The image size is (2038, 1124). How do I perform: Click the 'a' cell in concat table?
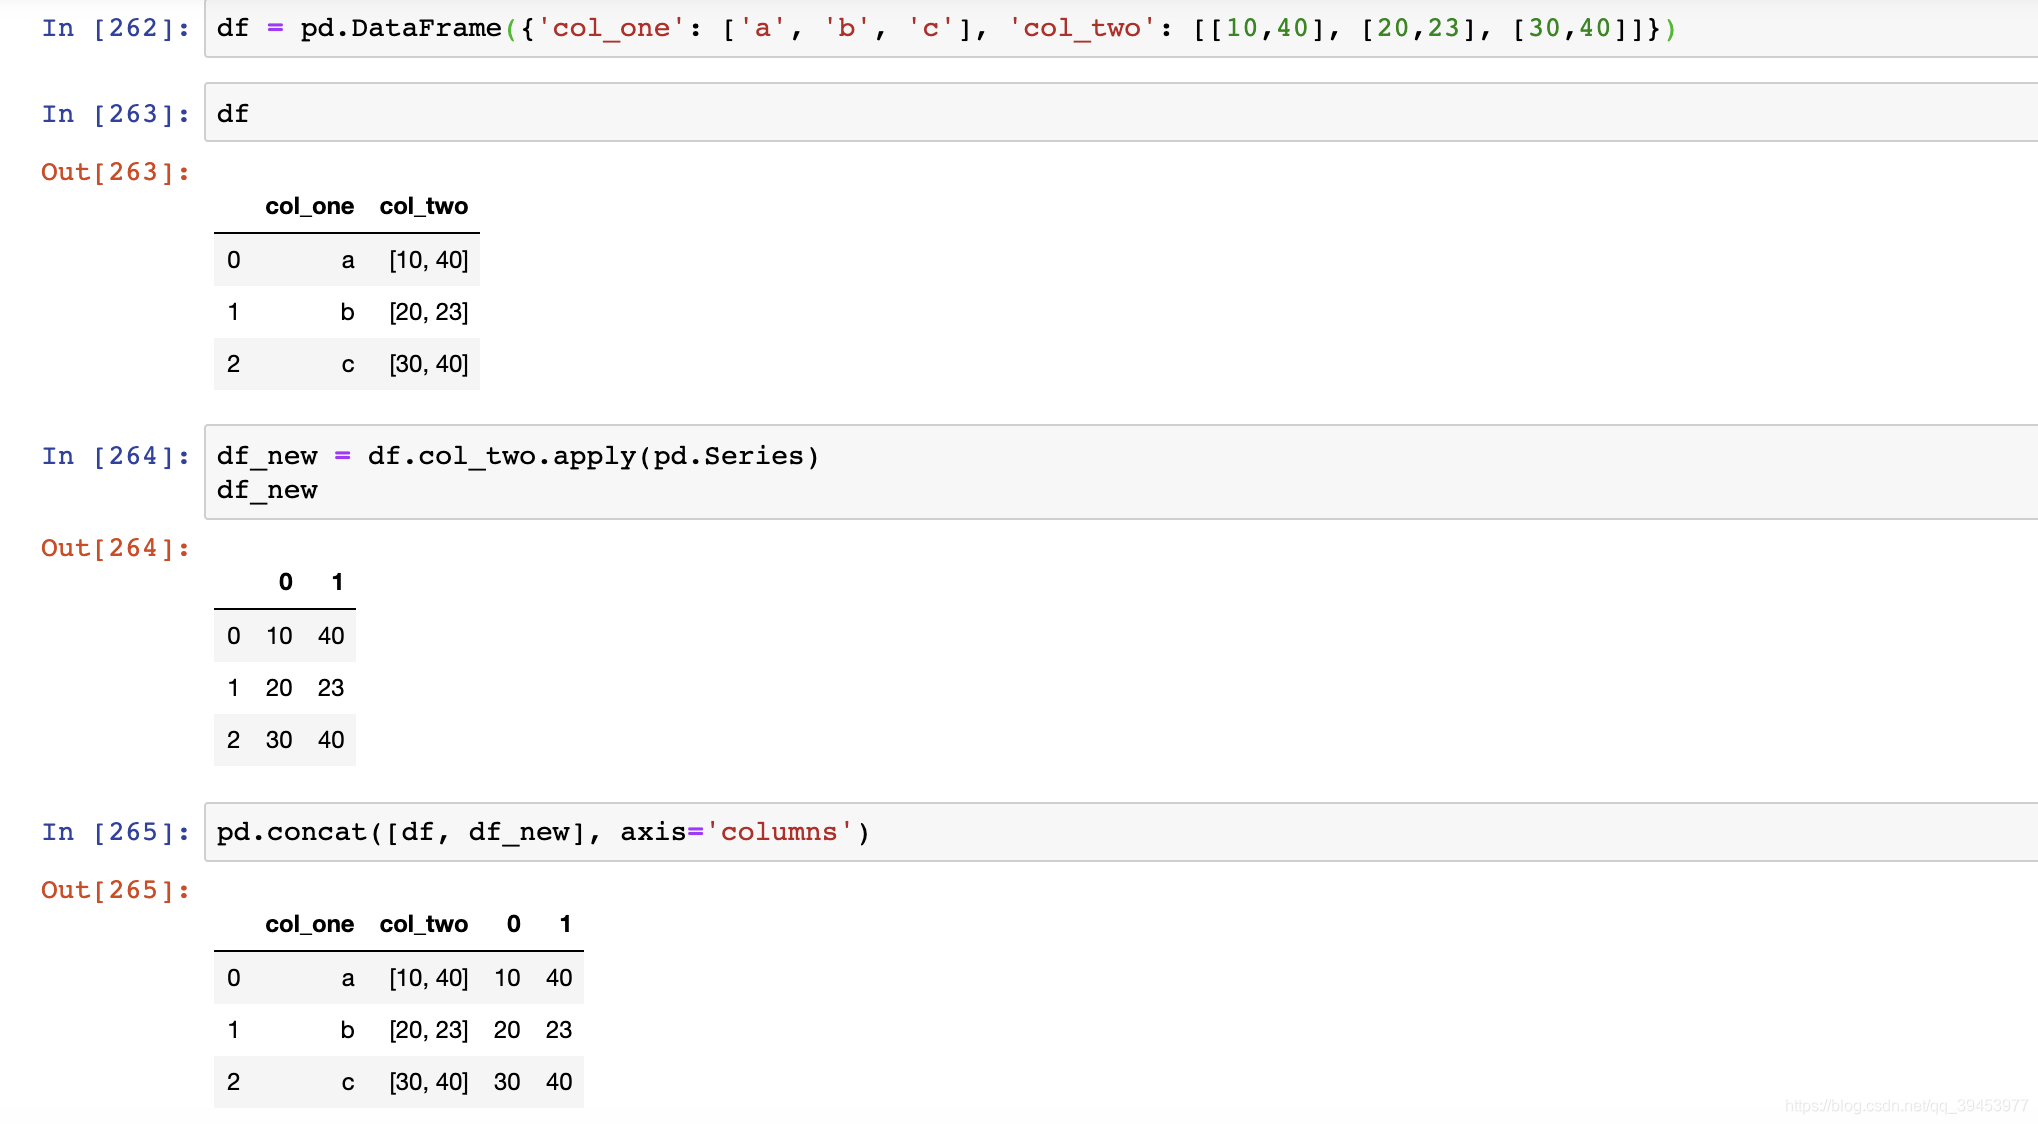[x=347, y=978]
